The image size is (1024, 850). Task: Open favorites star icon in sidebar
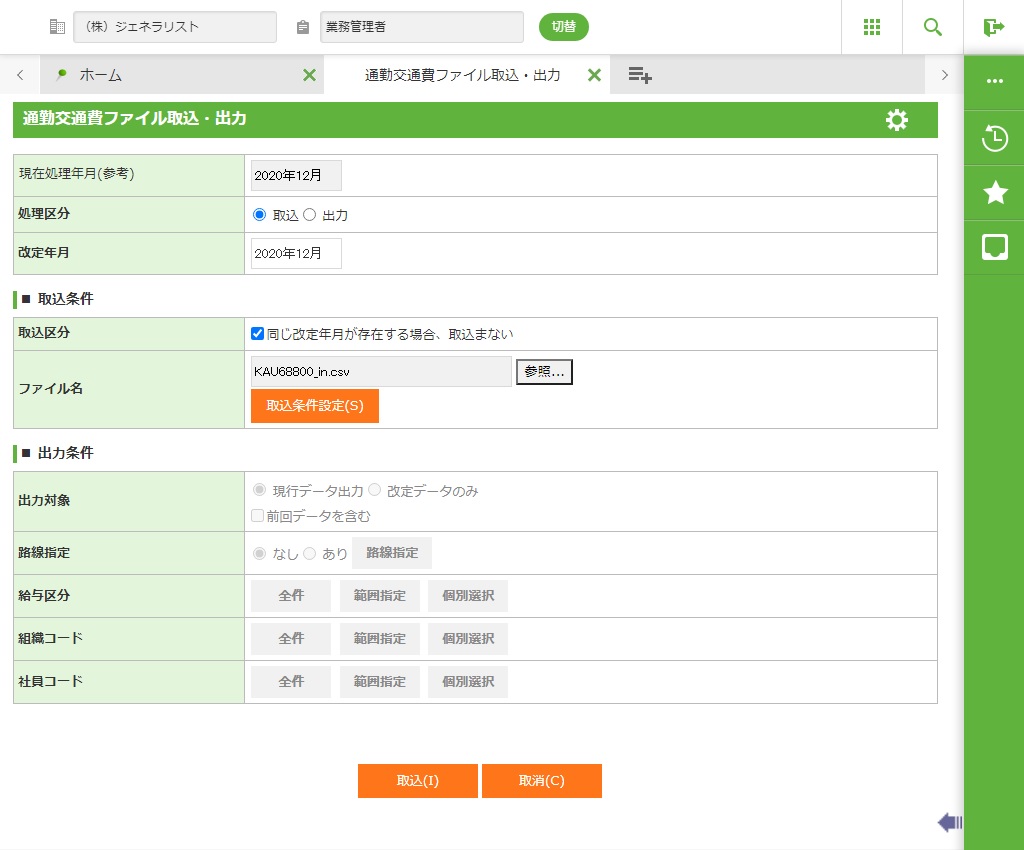(995, 193)
